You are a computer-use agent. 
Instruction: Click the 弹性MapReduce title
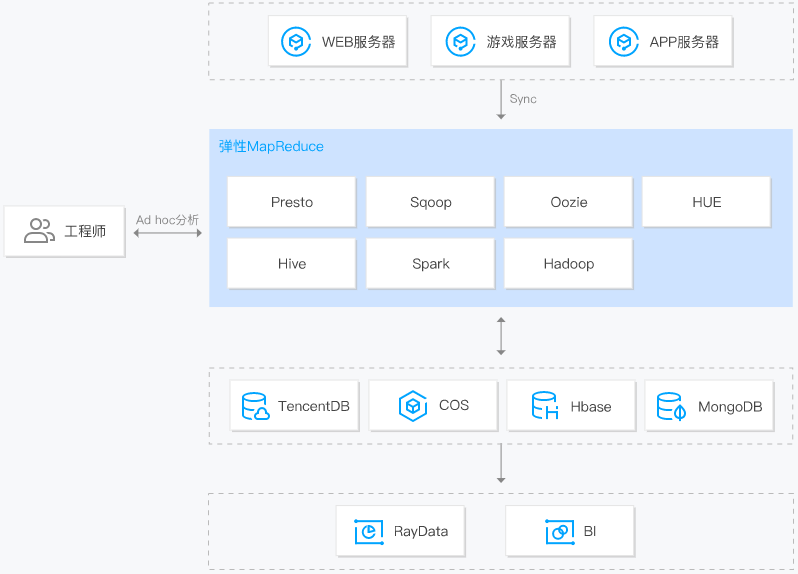click(x=271, y=147)
